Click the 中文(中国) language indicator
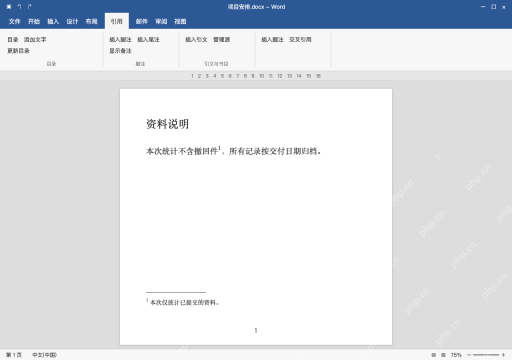The image size is (512, 360). click(x=44, y=355)
